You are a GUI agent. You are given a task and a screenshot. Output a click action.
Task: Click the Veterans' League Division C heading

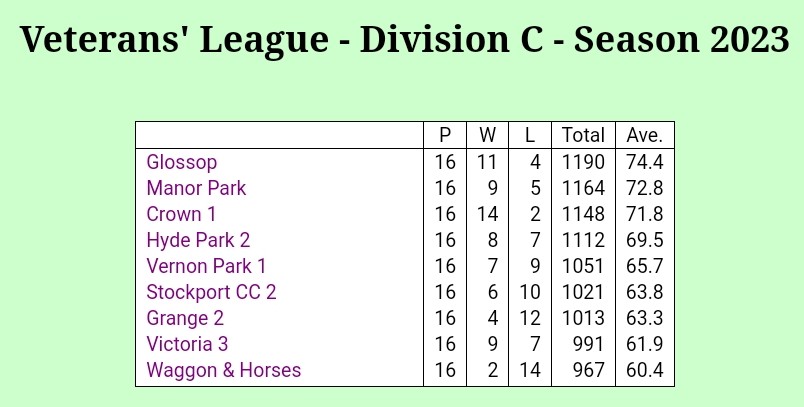coord(402,41)
